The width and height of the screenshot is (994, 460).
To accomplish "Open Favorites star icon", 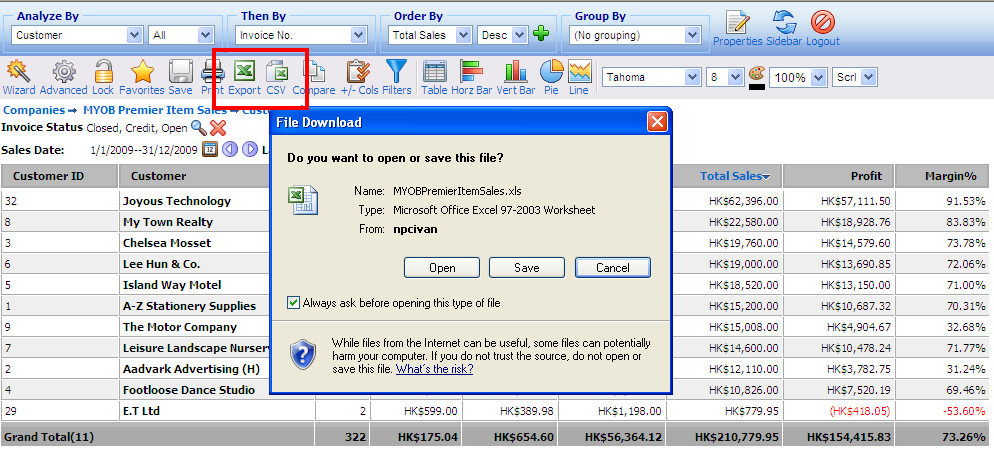I will tap(142, 77).
